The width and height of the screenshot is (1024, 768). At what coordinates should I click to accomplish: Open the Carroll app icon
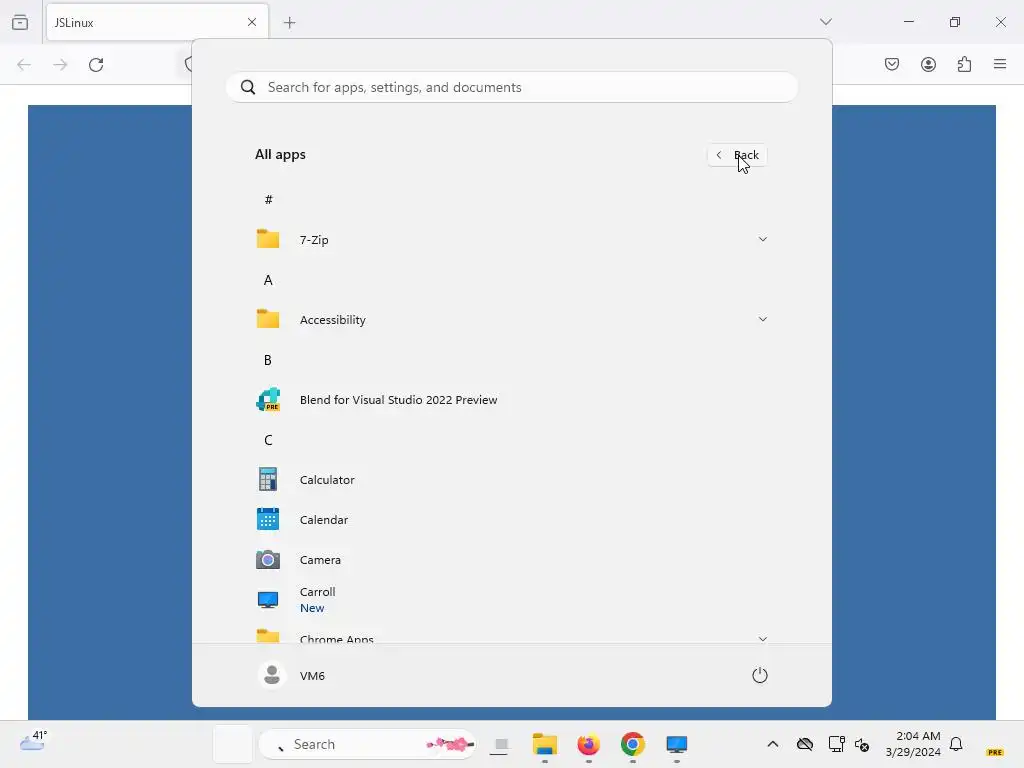click(x=268, y=600)
